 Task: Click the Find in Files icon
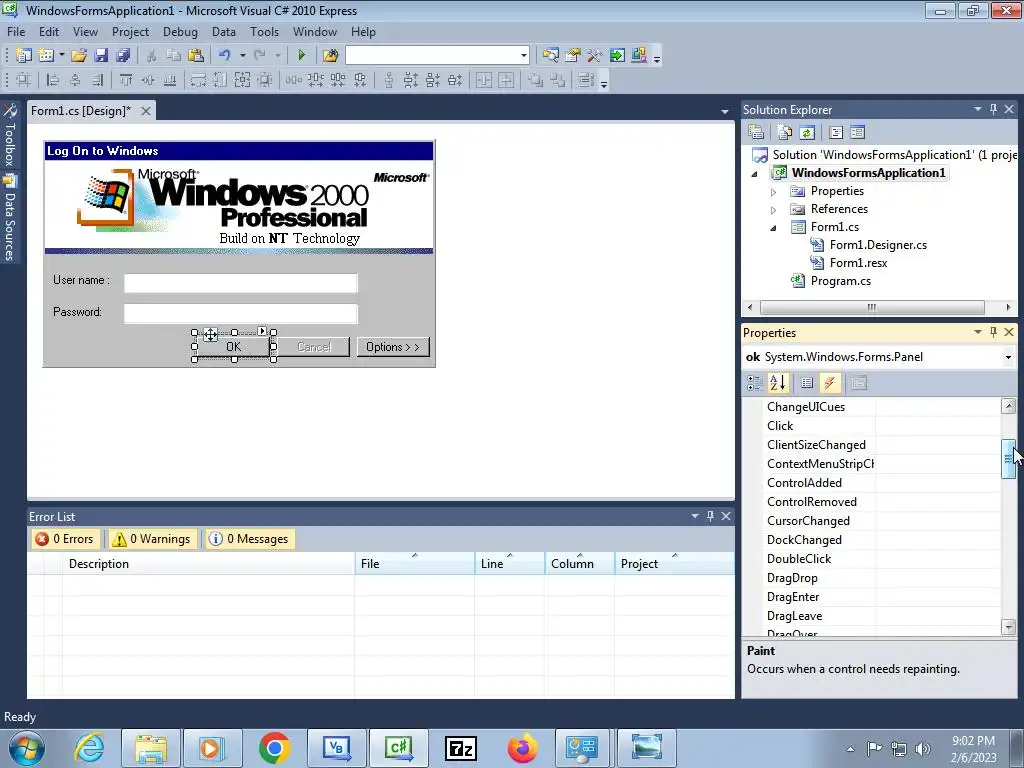[330, 56]
